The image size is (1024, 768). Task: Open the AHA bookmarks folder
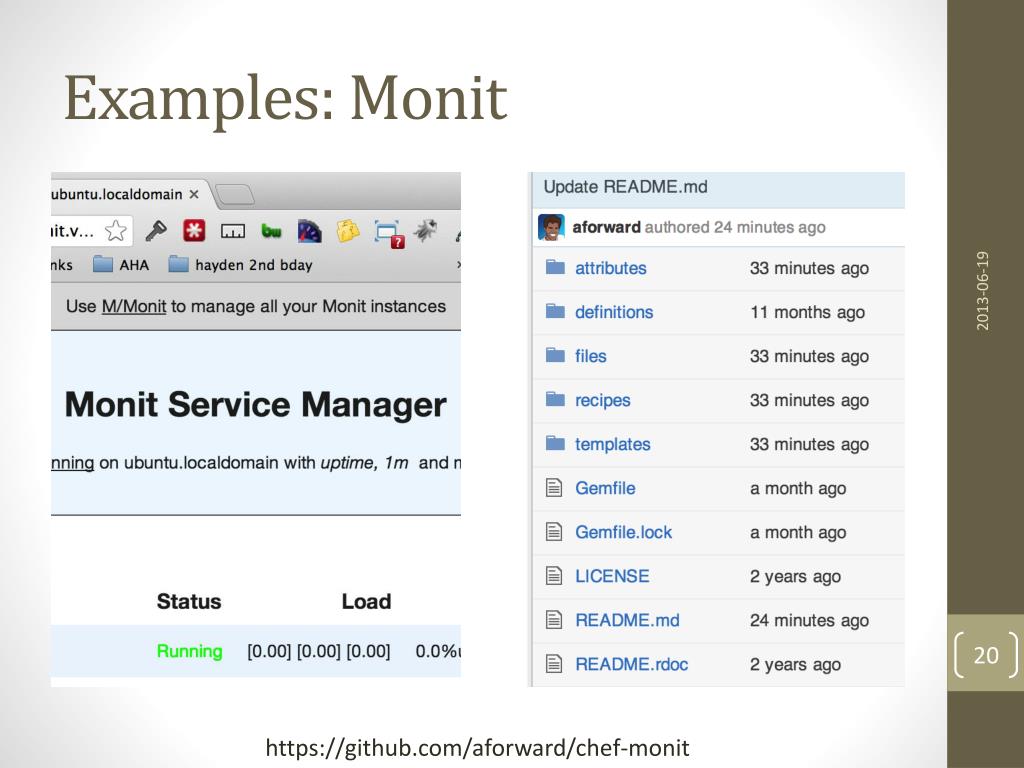(121, 264)
